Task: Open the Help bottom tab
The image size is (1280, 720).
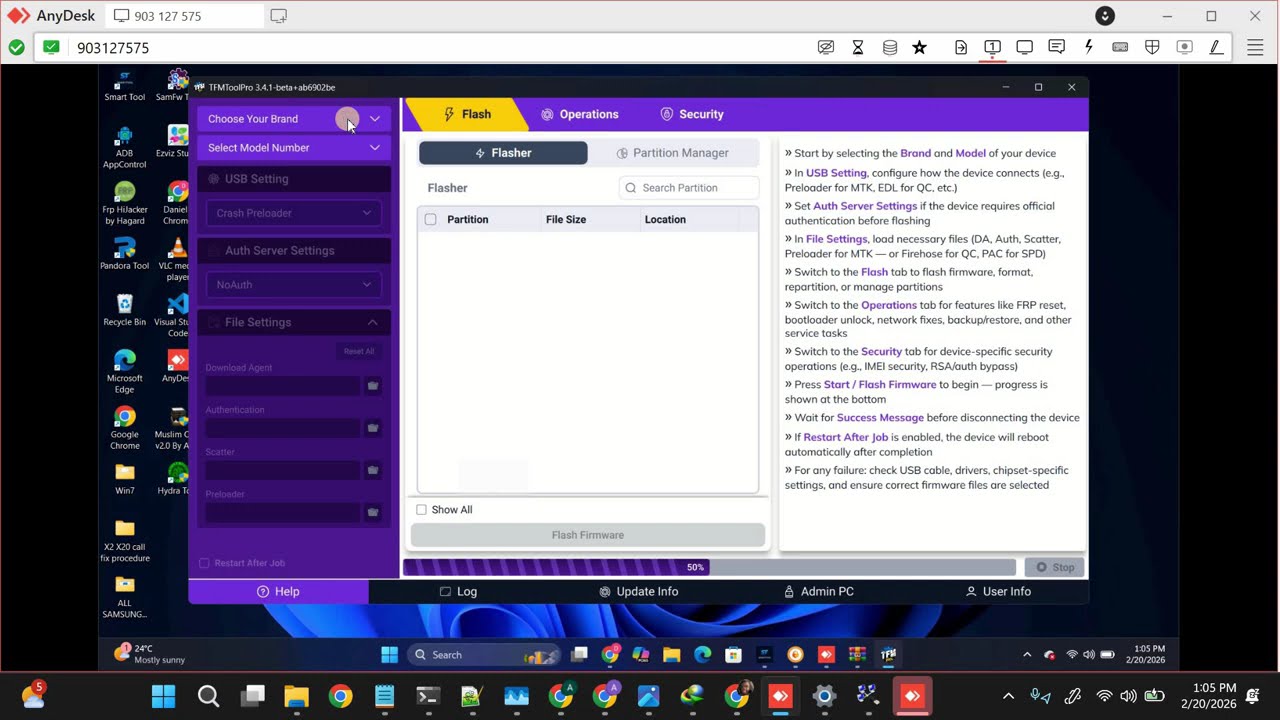Action: (x=278, y=592)
